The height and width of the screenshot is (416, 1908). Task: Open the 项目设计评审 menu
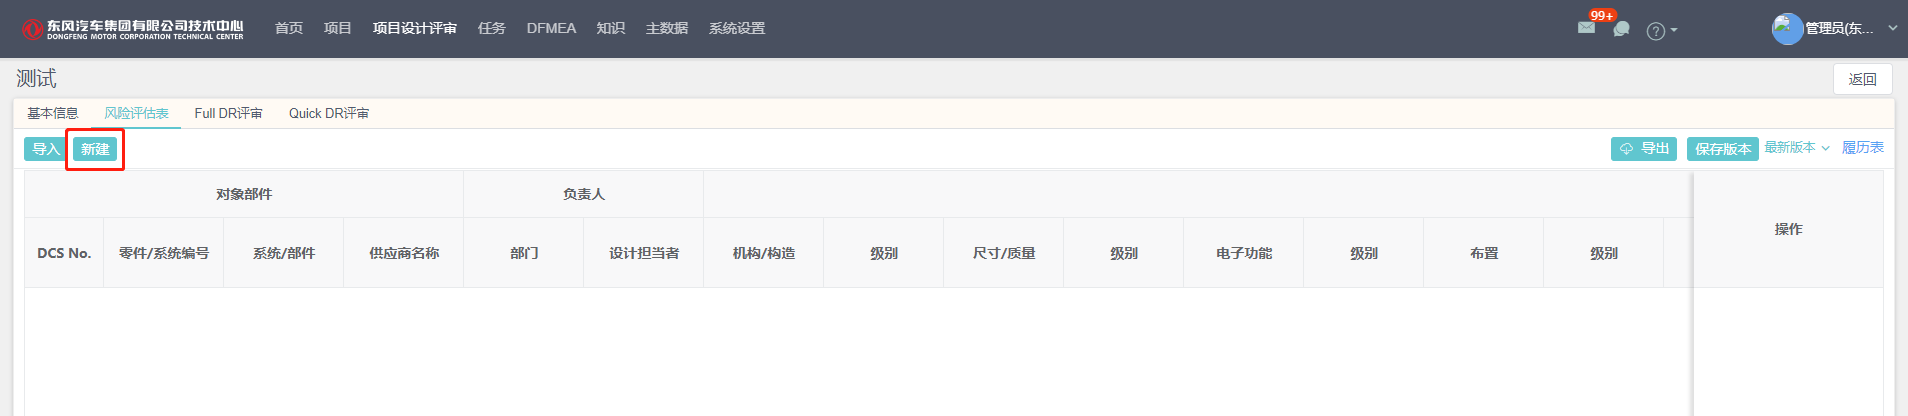tap(415, 28)
